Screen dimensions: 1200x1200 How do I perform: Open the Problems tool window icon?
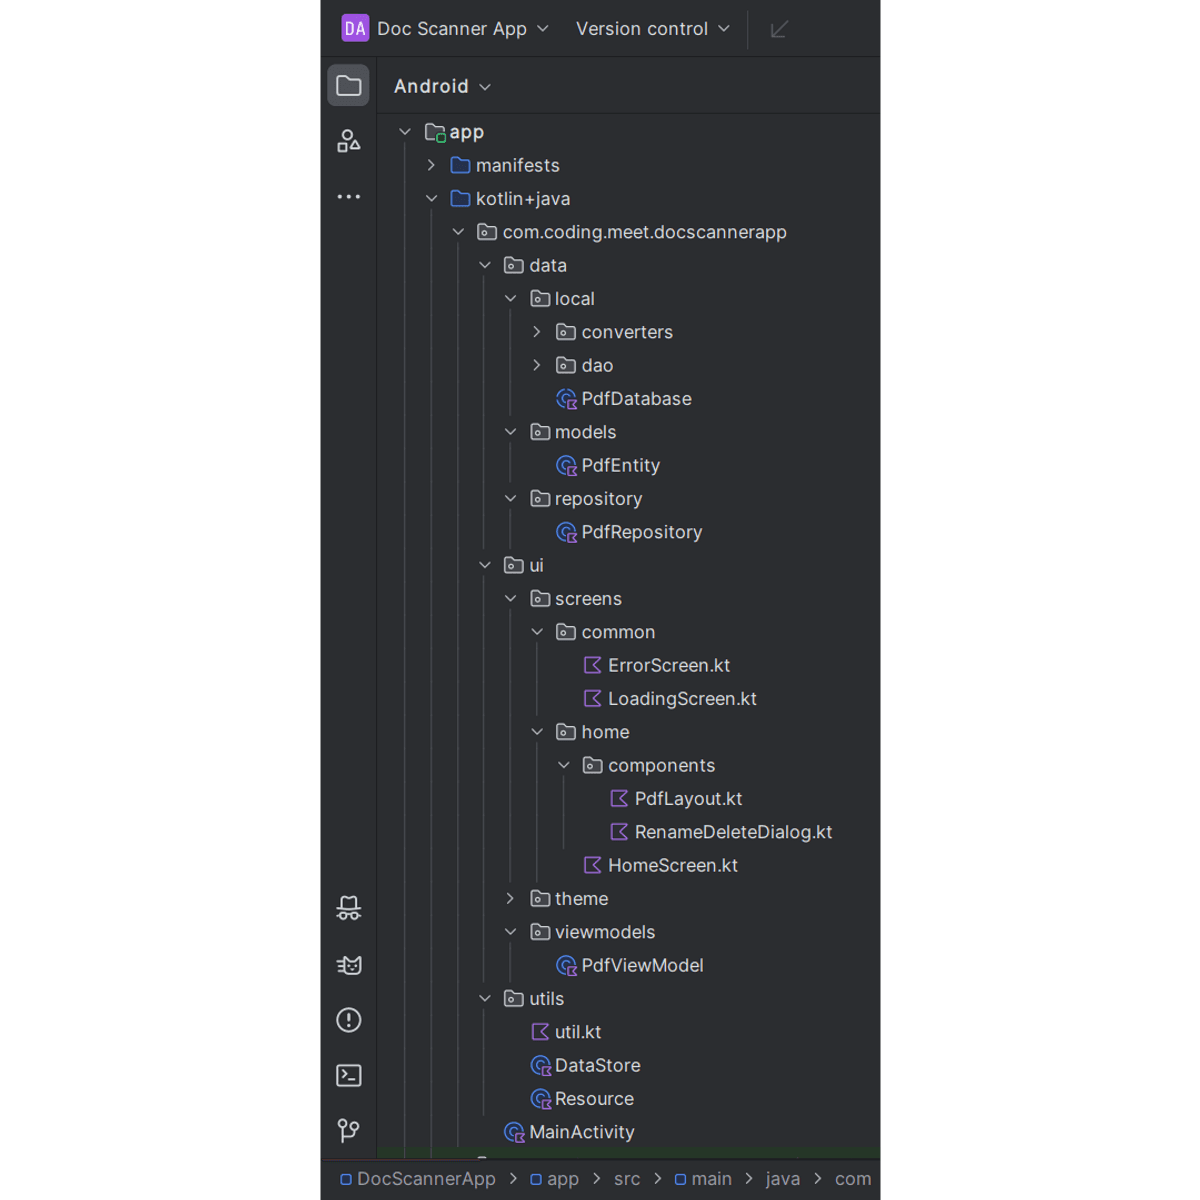[x=348, y=1020]
